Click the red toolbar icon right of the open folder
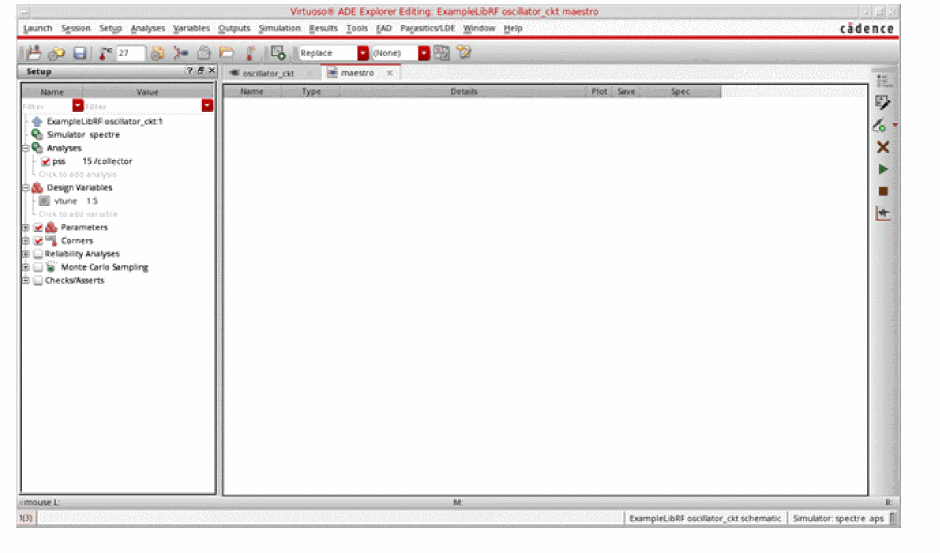Screen dimensions: 940x553 [250, 53]
